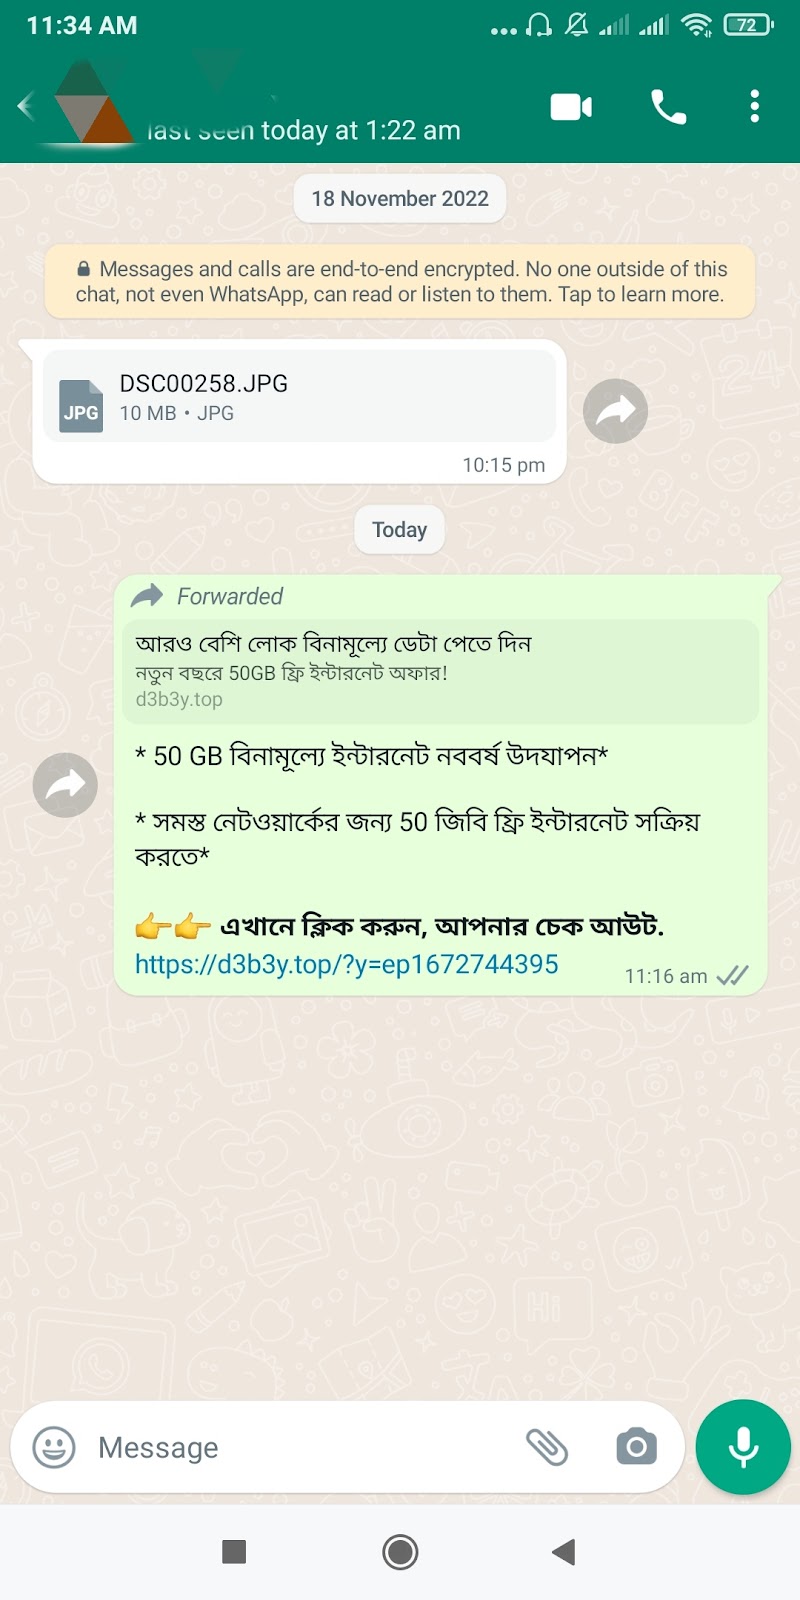Tap the voice call phone icon
This screenshot has height=1600, width=800.
(668, 106)
